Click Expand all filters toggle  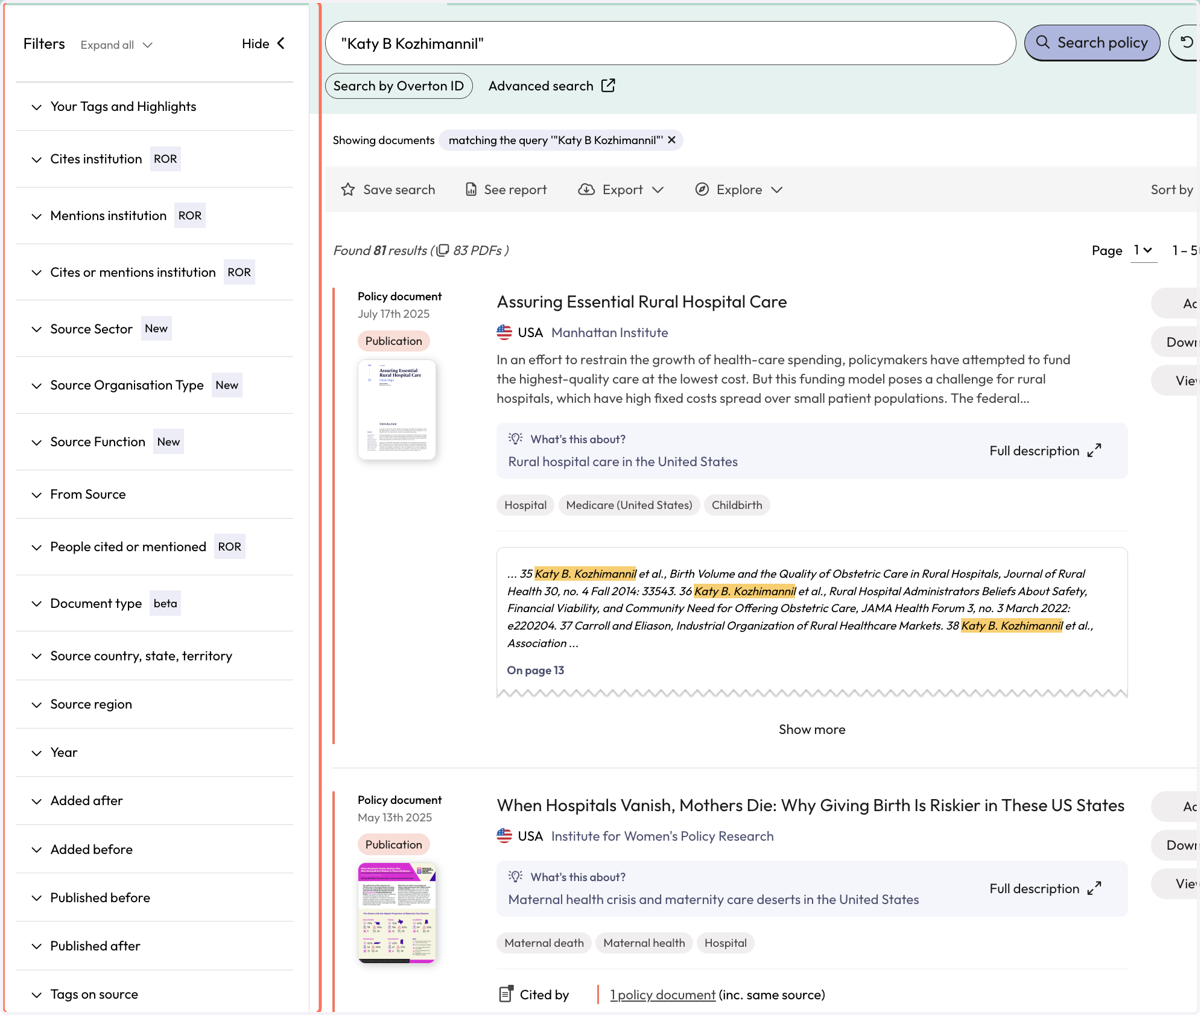point(117,45)
